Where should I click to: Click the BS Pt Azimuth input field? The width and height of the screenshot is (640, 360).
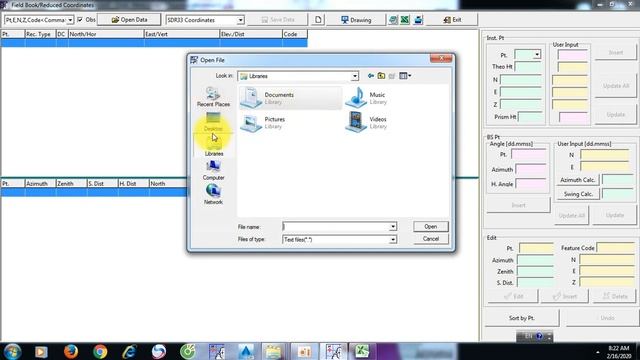click(531, 169)
